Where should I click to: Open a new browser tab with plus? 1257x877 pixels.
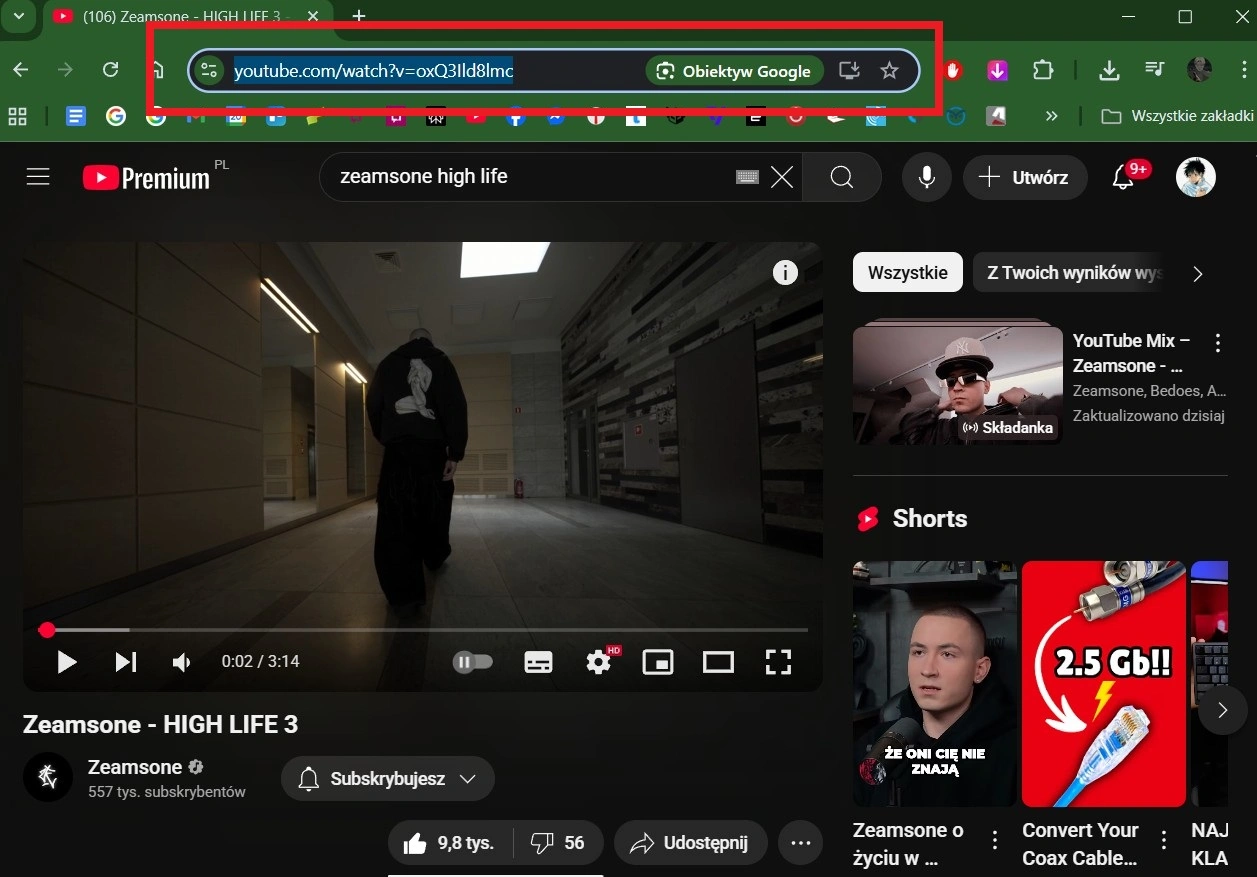359,16
